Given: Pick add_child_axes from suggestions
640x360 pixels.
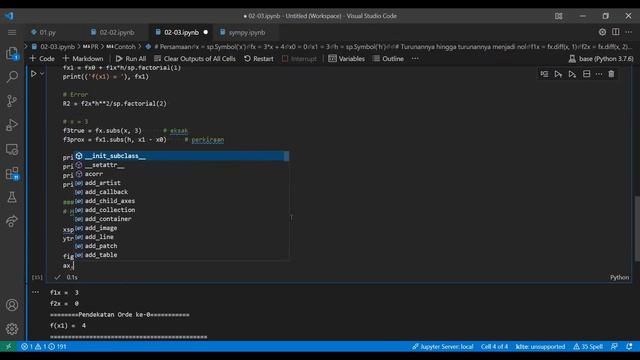Looking at the screenshot, I should point(181,201).
